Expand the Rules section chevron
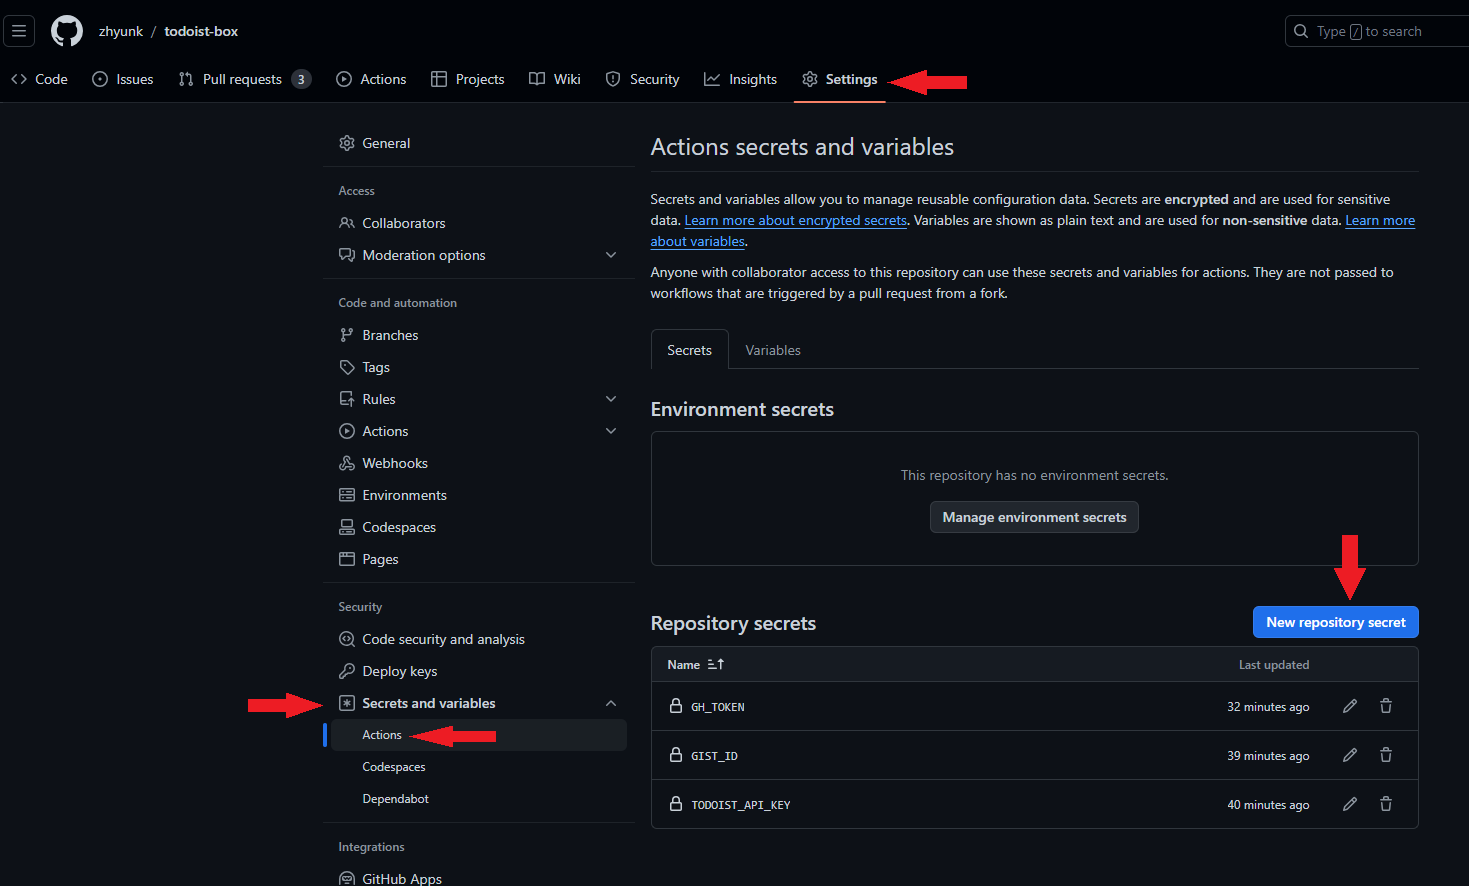Screen dimensions: 1469x886 611,399
